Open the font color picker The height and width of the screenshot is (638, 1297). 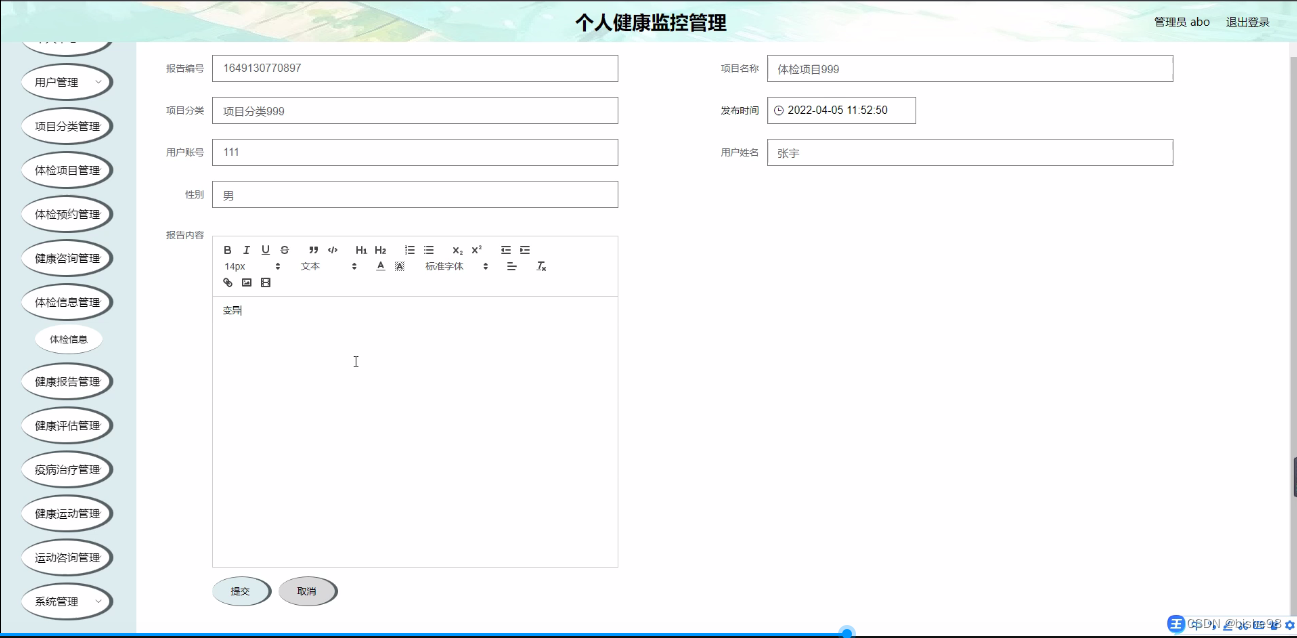click(x=380, y=266)
